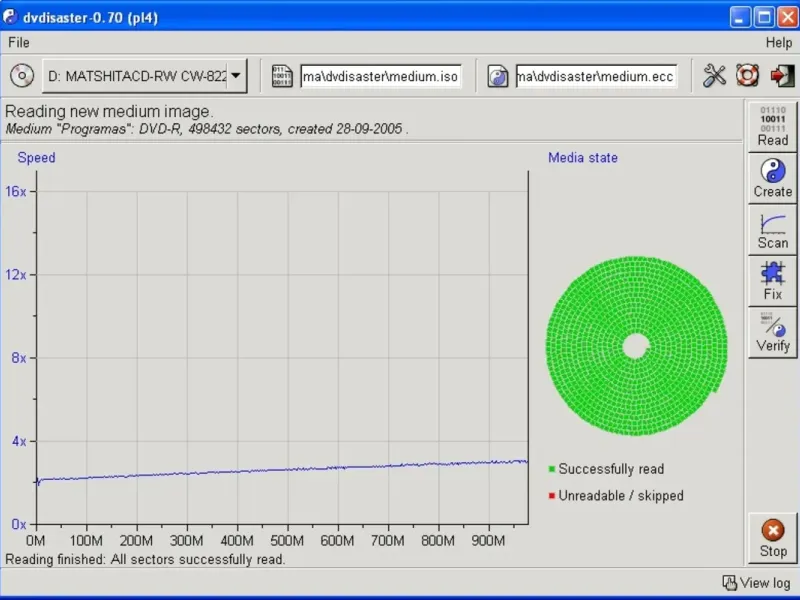
Task: Click 'Reading finished' status message
Action: 145,559
